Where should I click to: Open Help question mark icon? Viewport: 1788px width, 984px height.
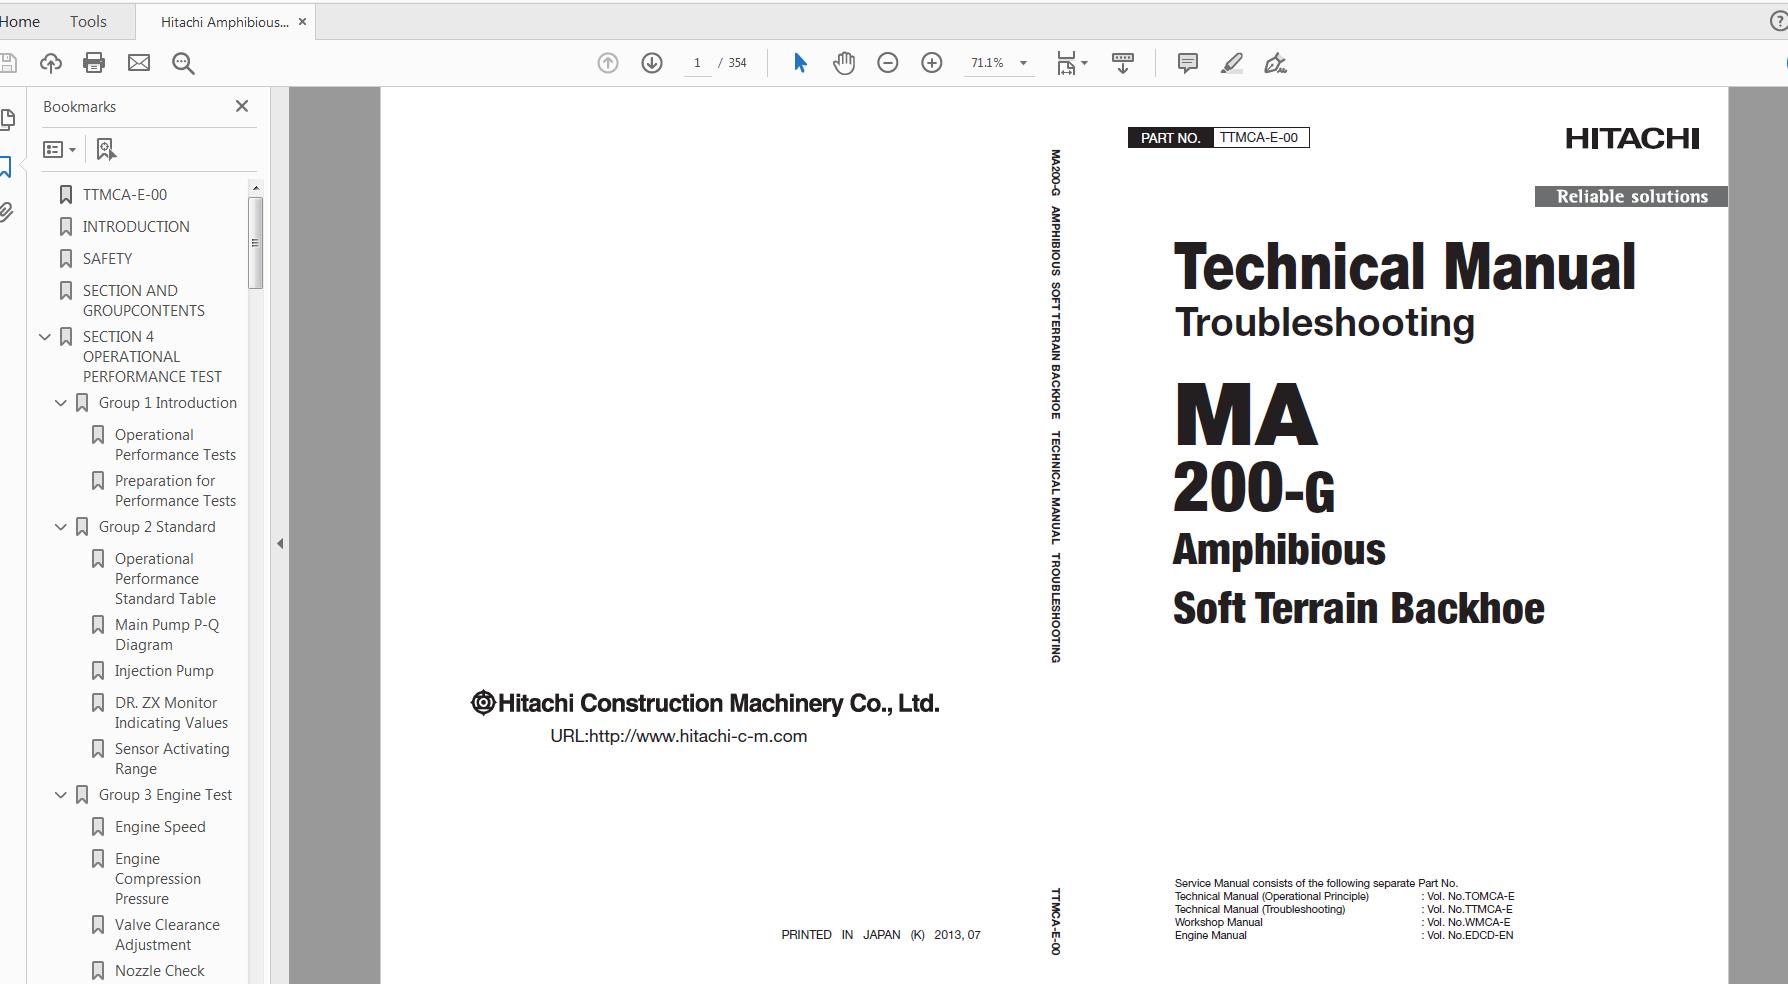[x=1778, y=21]
